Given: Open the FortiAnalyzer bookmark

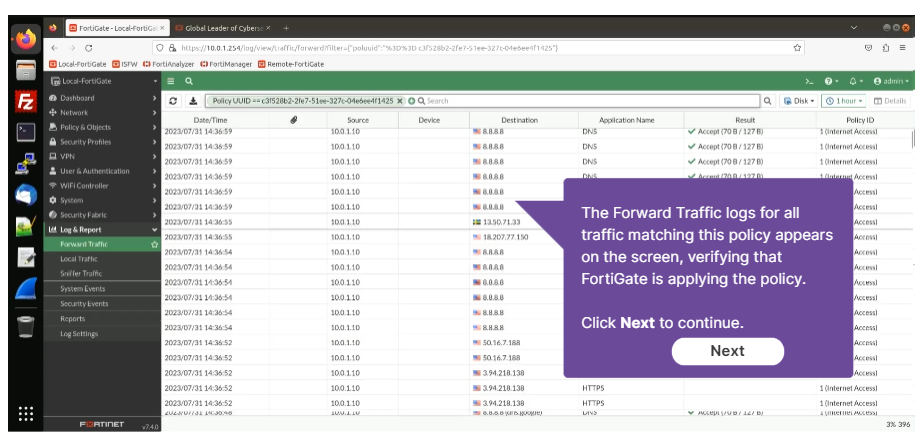Looking at the screenshot, I should point(168,64).
